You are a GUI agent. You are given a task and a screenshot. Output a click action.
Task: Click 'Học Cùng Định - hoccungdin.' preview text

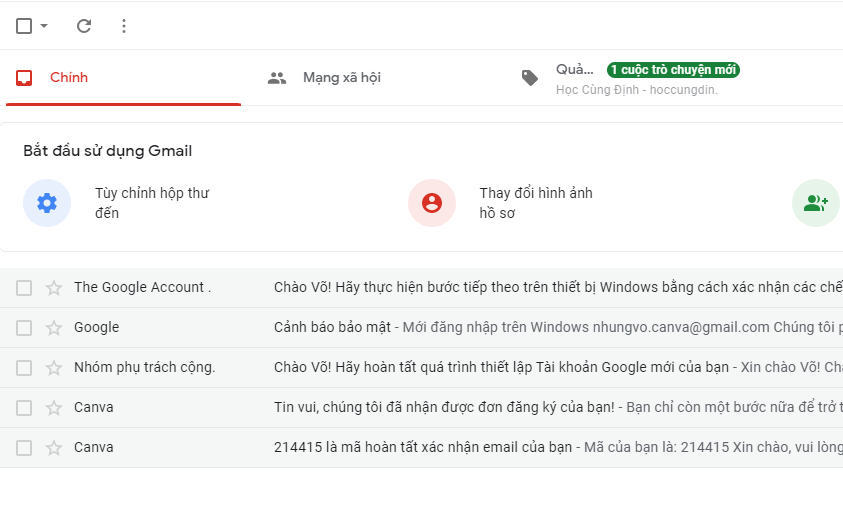[637, 90]
